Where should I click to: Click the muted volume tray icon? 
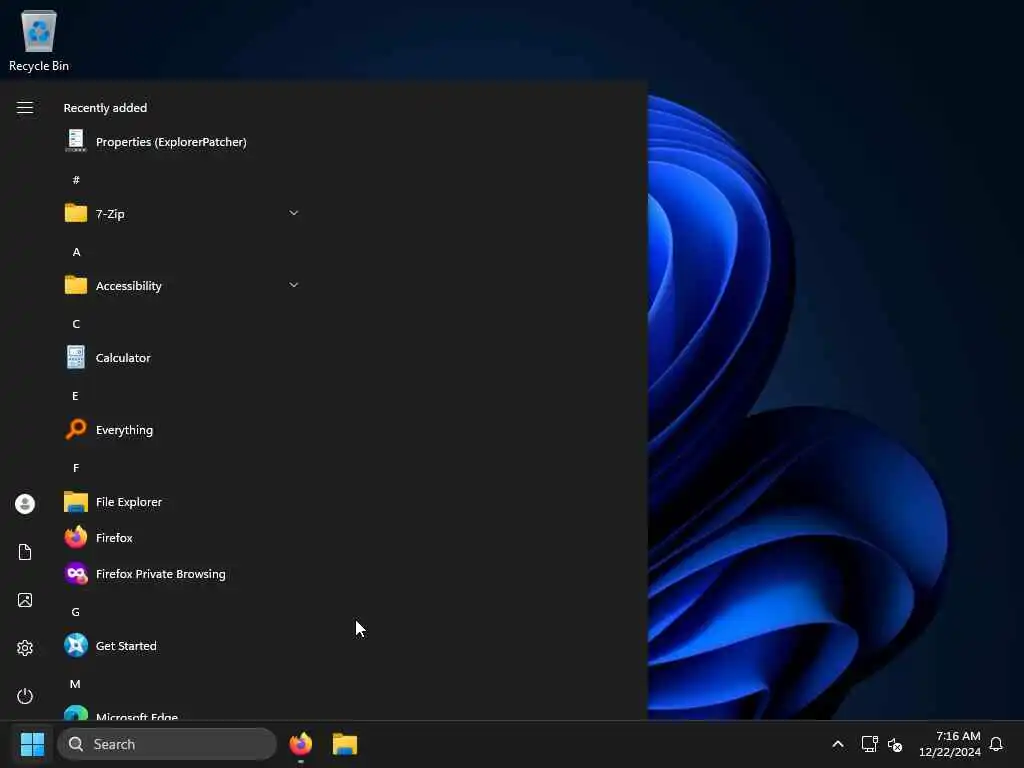895,744
